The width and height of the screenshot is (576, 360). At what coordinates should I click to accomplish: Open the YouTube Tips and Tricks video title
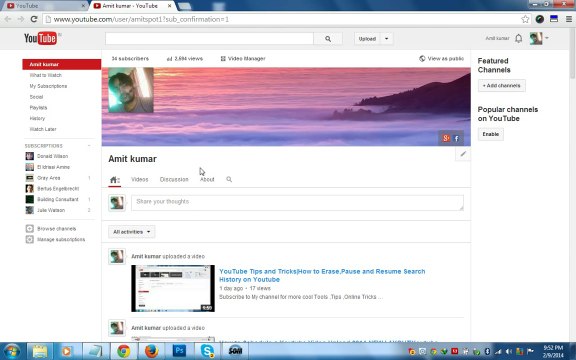tap(322, 275)
